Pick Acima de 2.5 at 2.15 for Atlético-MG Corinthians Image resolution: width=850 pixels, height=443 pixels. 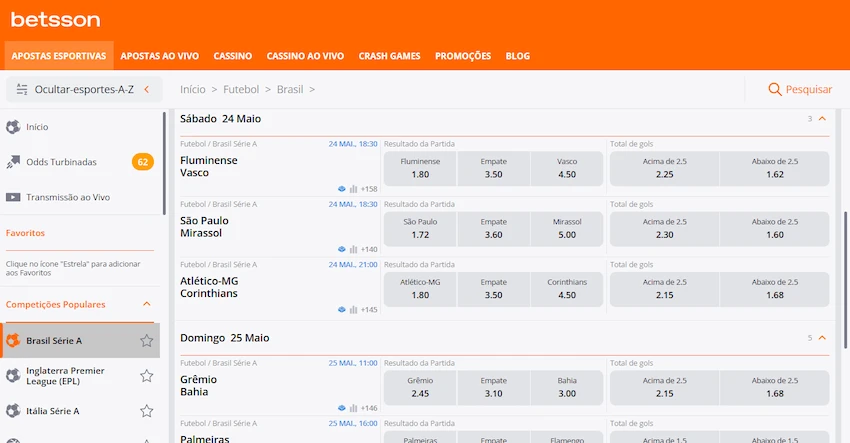pyautogui.click(x=665, y=289)
